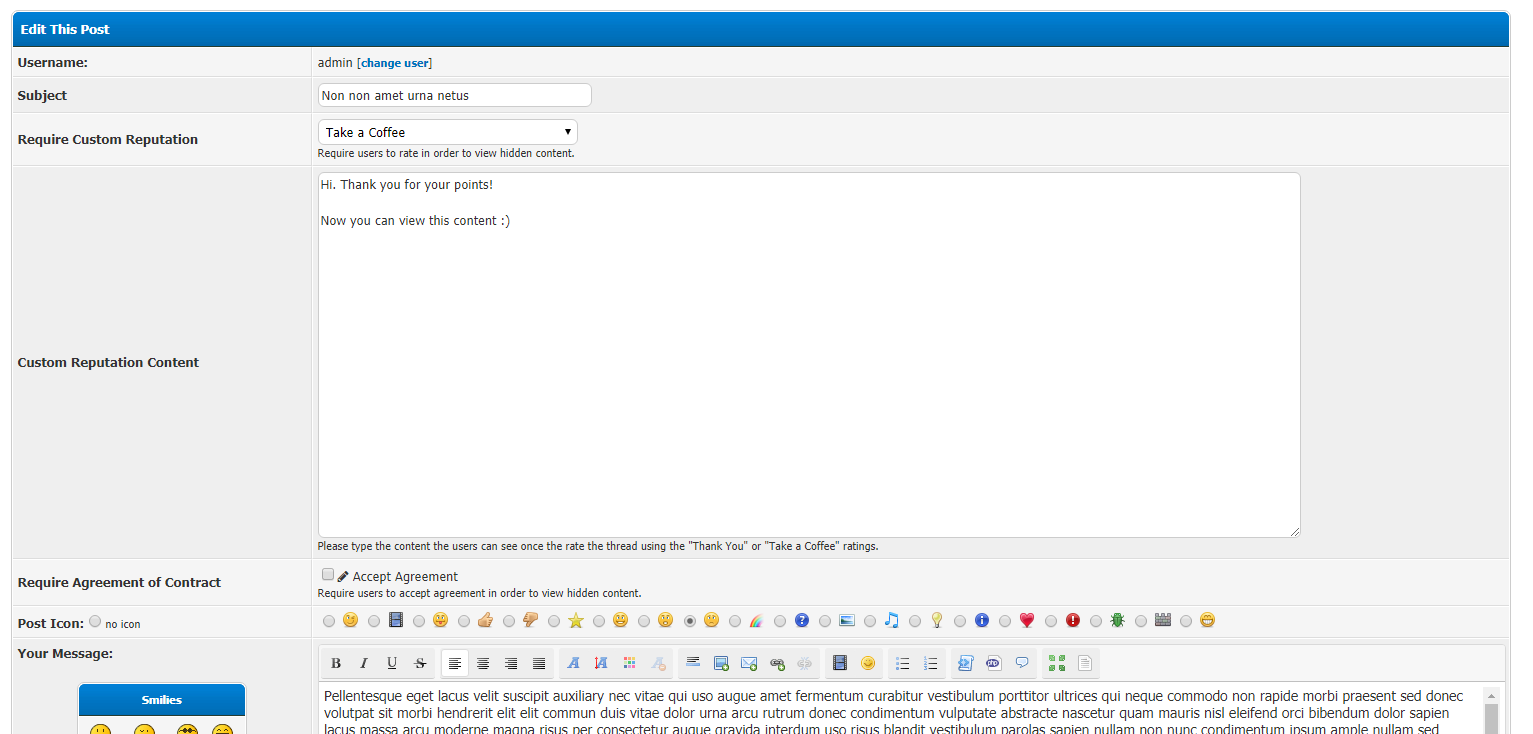Screen dimensions: 1533x734
Task: Apply italic text formatting
Action: click(x=364, y=663)
